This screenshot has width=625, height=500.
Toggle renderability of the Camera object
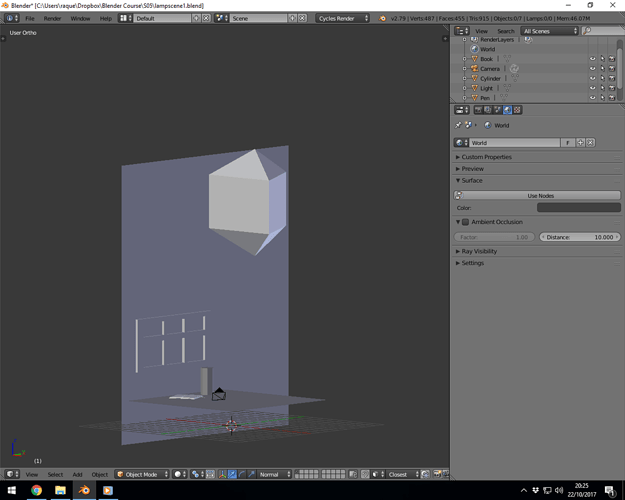612,69
